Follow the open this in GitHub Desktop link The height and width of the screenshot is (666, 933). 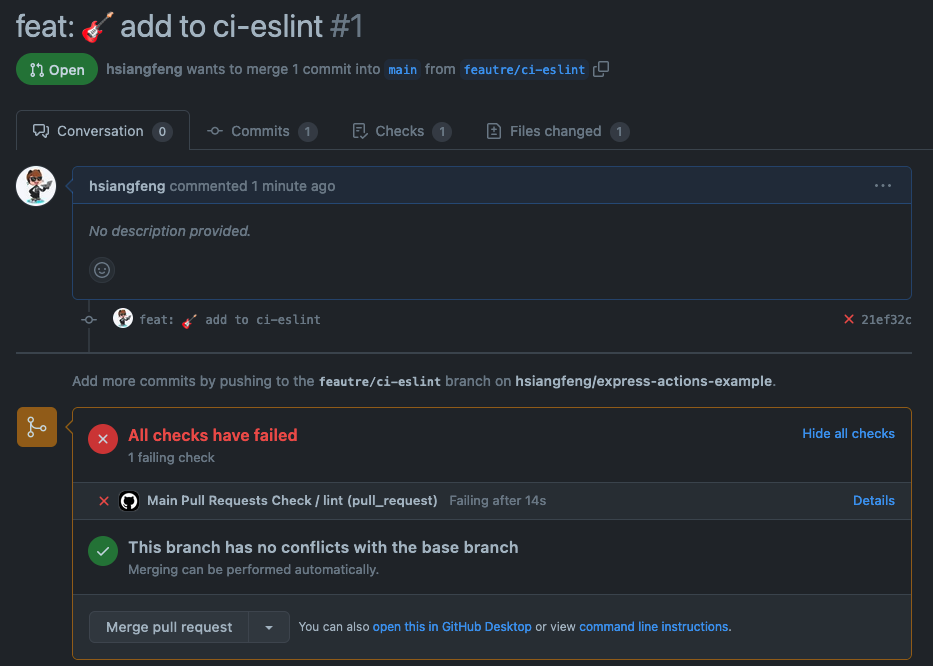tap(452, 627)
